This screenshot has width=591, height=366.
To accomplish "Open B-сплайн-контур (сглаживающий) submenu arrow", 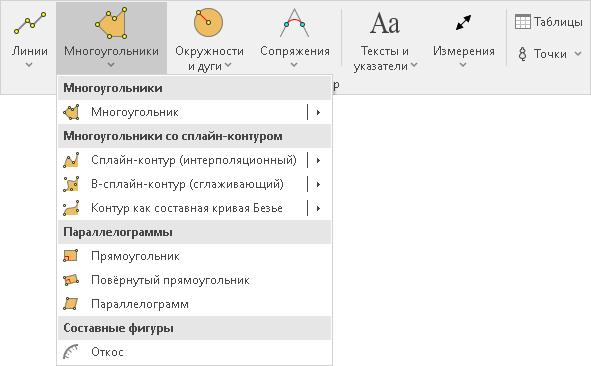I will click(x=318, y=184).
